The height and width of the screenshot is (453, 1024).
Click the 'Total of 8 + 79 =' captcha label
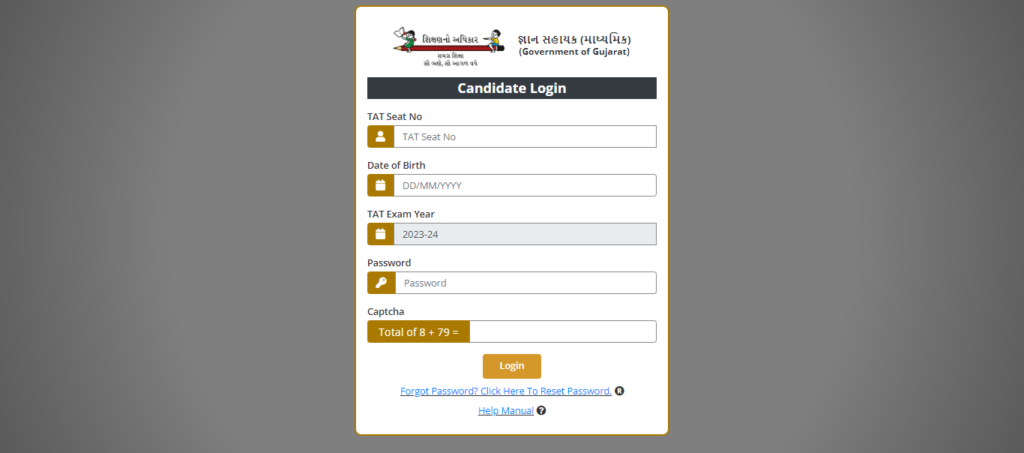(x=419, y=332)
